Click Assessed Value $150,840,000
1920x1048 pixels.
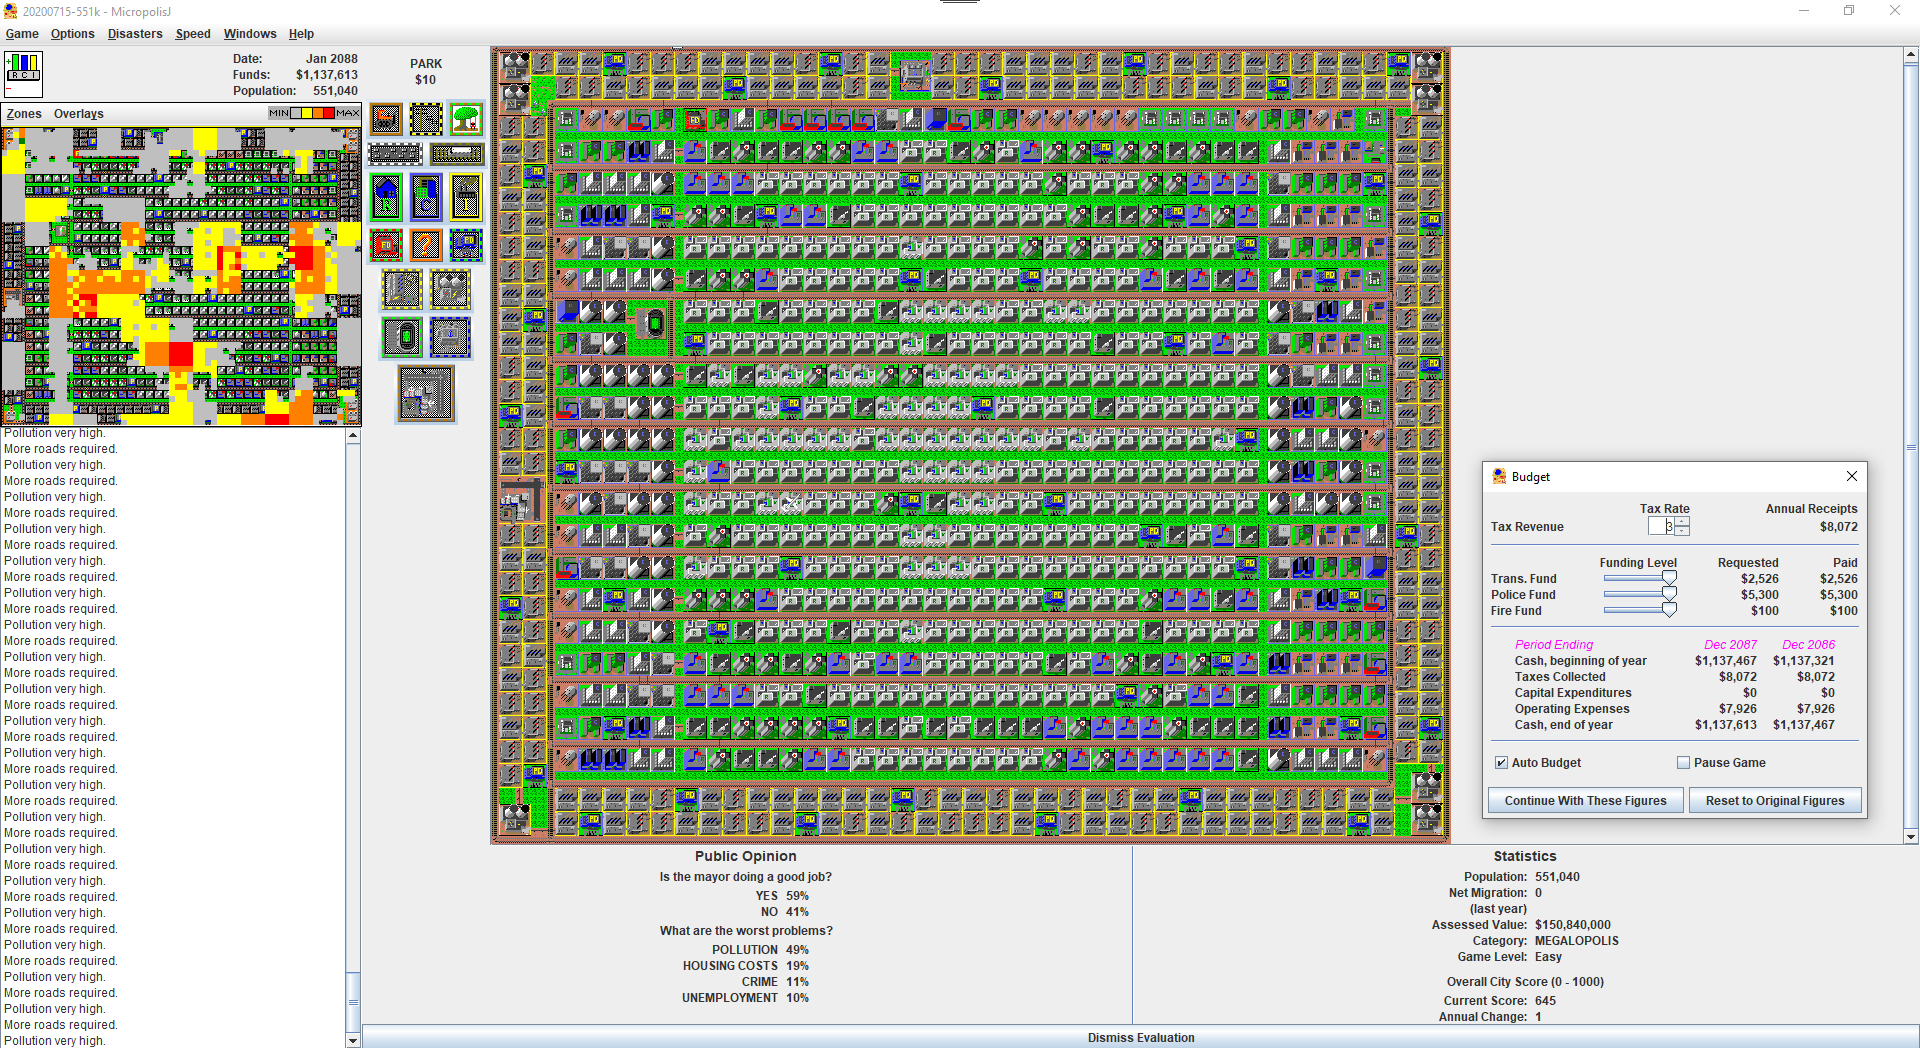click(x=1521, y=925)
